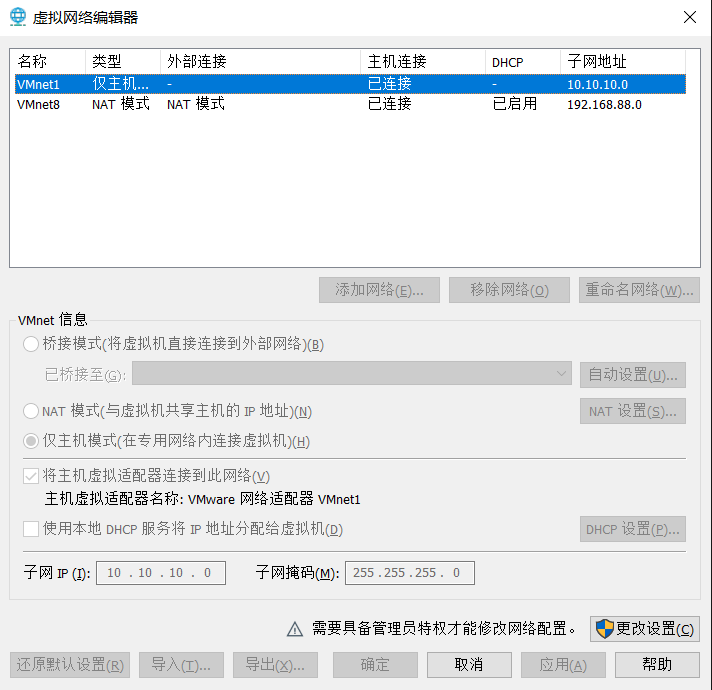This screenshot has width=712, height=690.
Task: Click the 应用(A) button
Action: click(563, 665)
